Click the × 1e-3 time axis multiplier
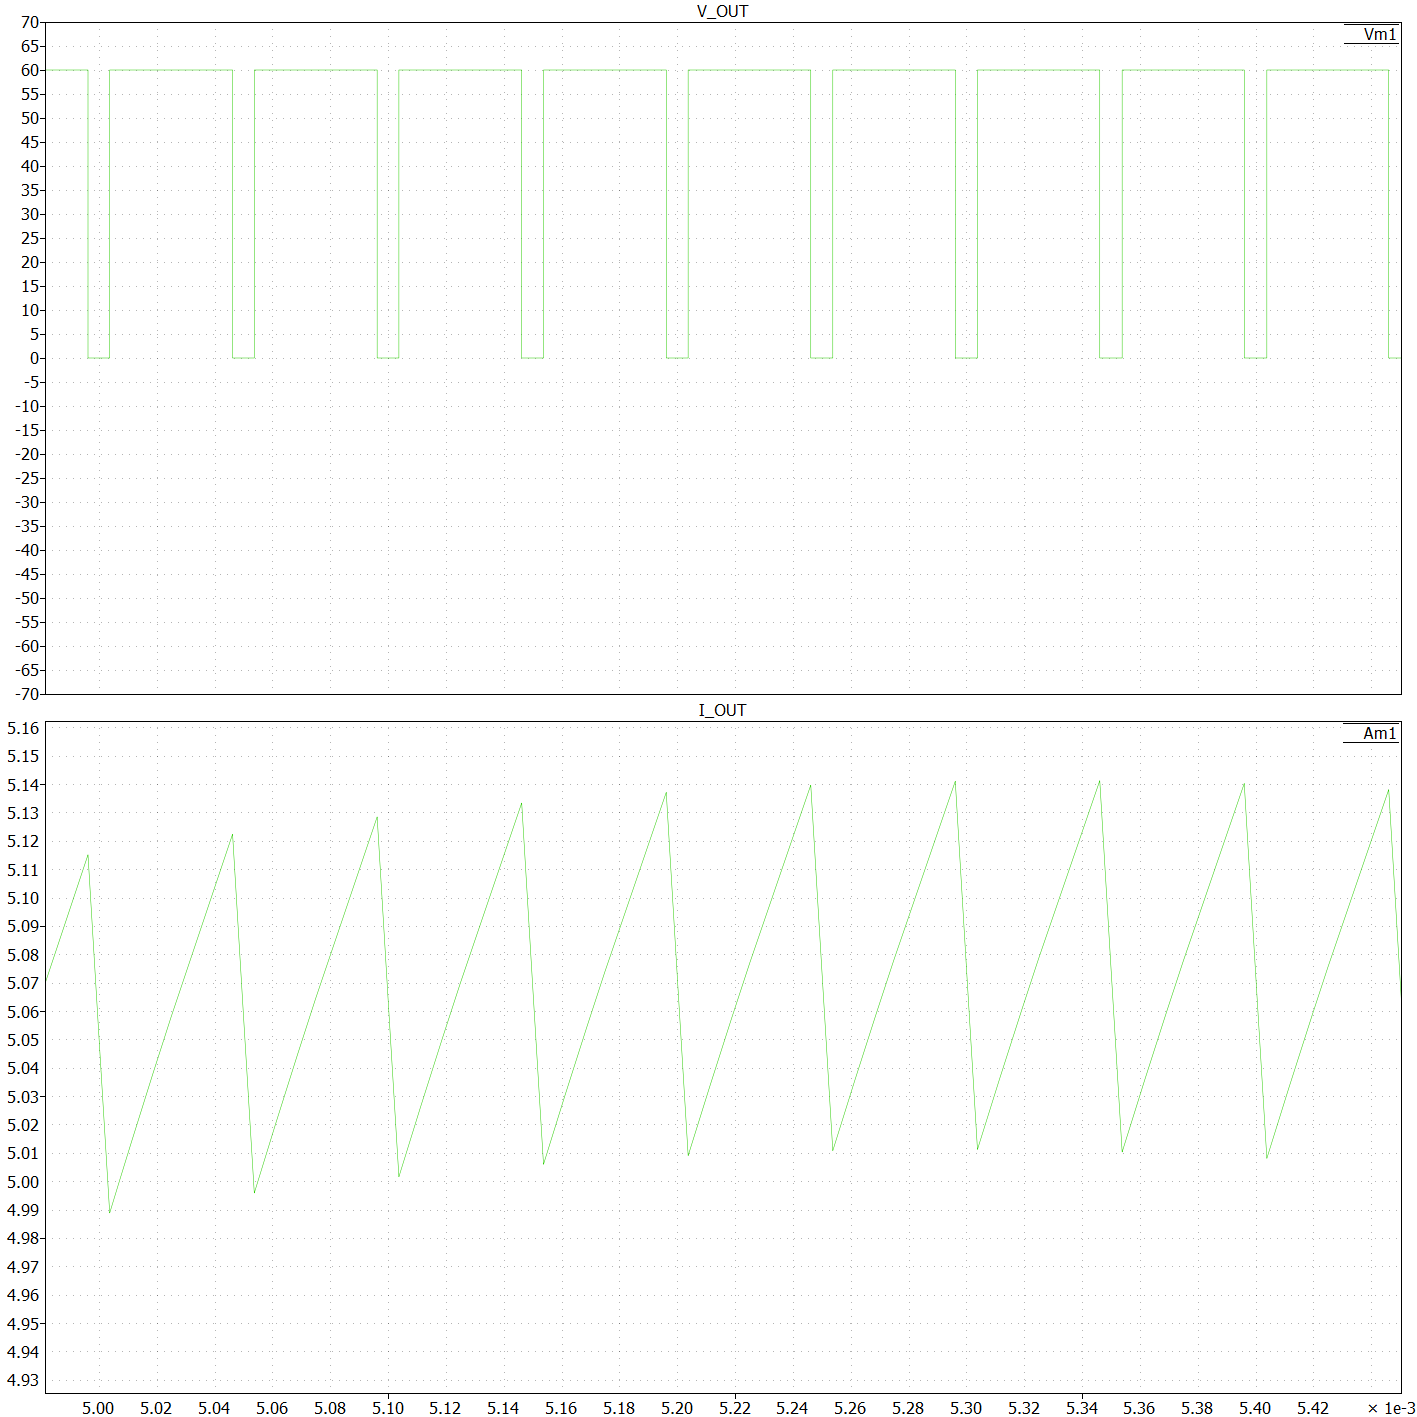Image resolution: width=1417 pixels, height=1417 pixels. coord(1391,1408)
